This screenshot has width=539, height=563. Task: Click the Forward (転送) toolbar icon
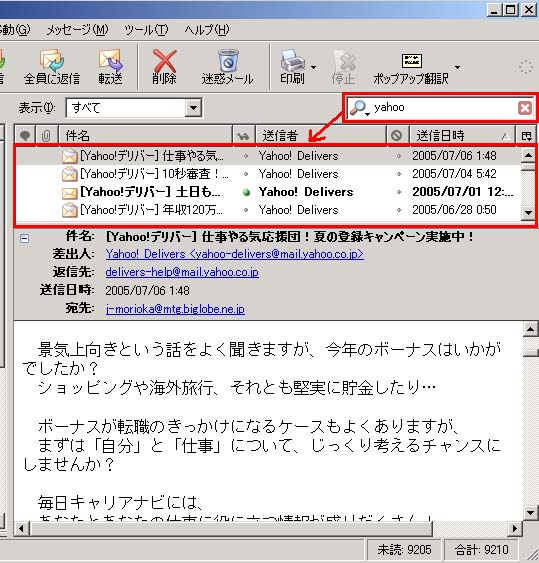[111, 67]
